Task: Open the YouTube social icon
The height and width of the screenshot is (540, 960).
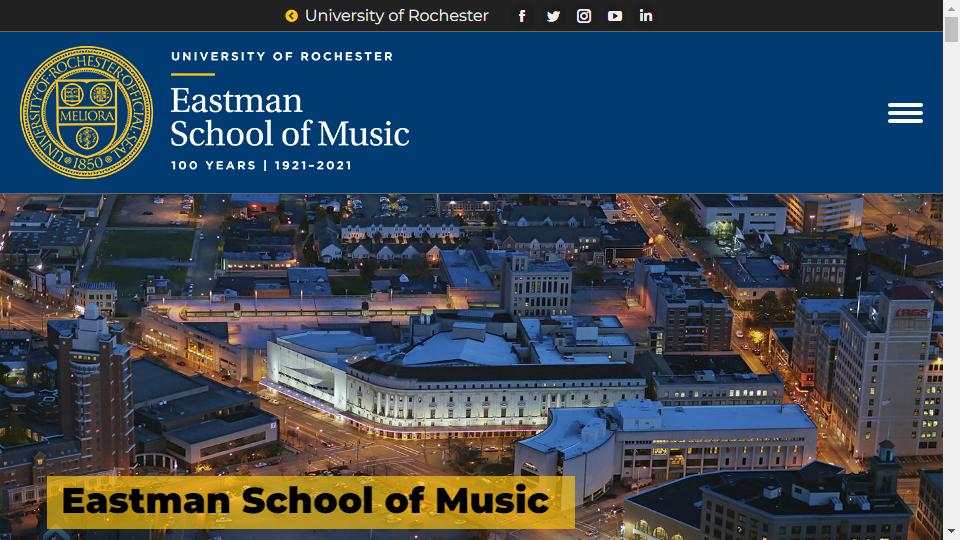Action: coord(615,16)
